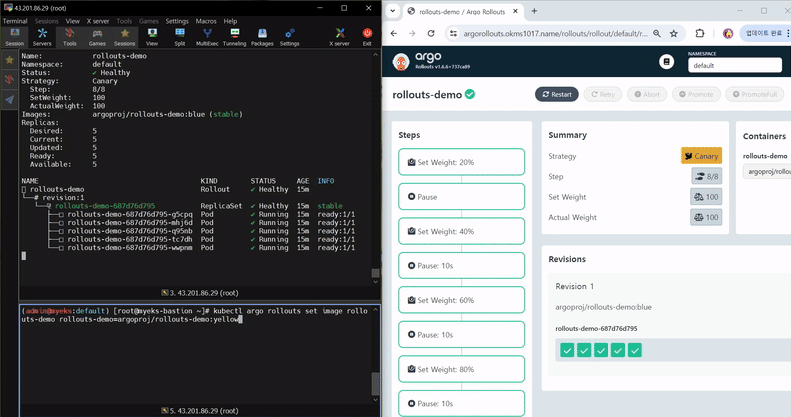Click the Canary strategy badge
The image size is (791, 417).
[701, 156]
